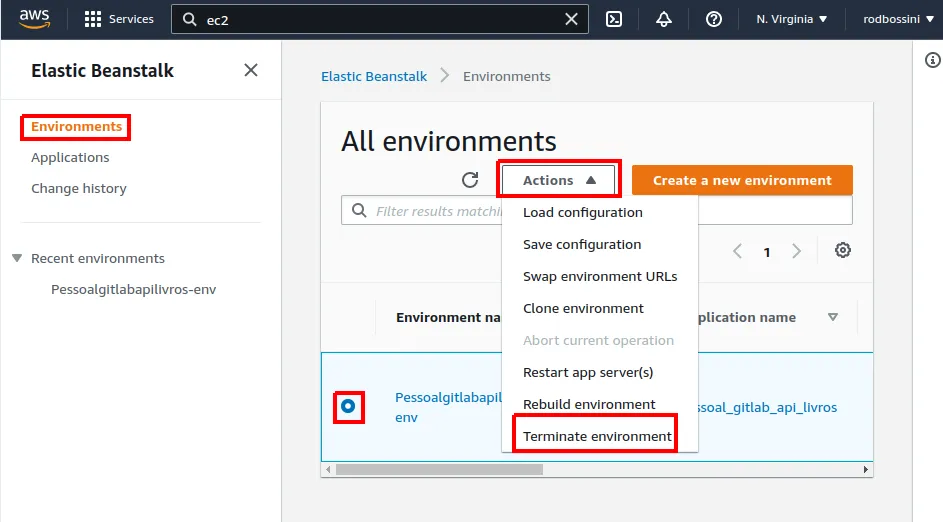The image size is (943, 522).
Task: Select Clone environment
Action: pyautogui.click(x=583, y=308)
